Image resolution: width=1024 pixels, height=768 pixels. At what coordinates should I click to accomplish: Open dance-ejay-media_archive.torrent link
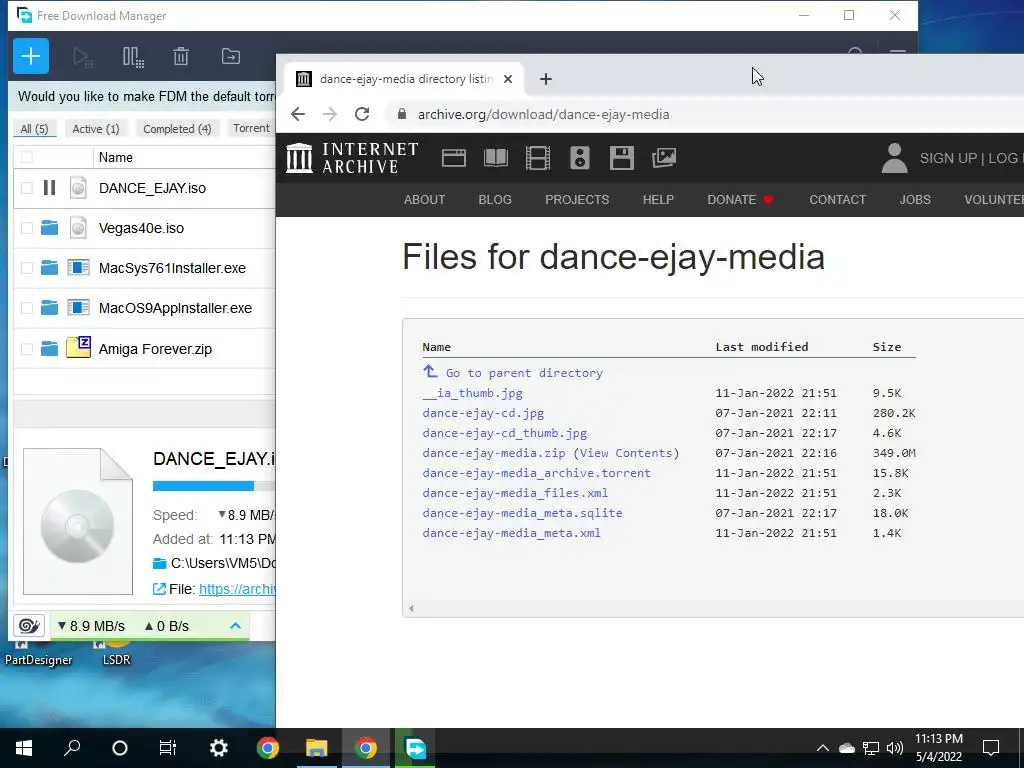[537, 473]
